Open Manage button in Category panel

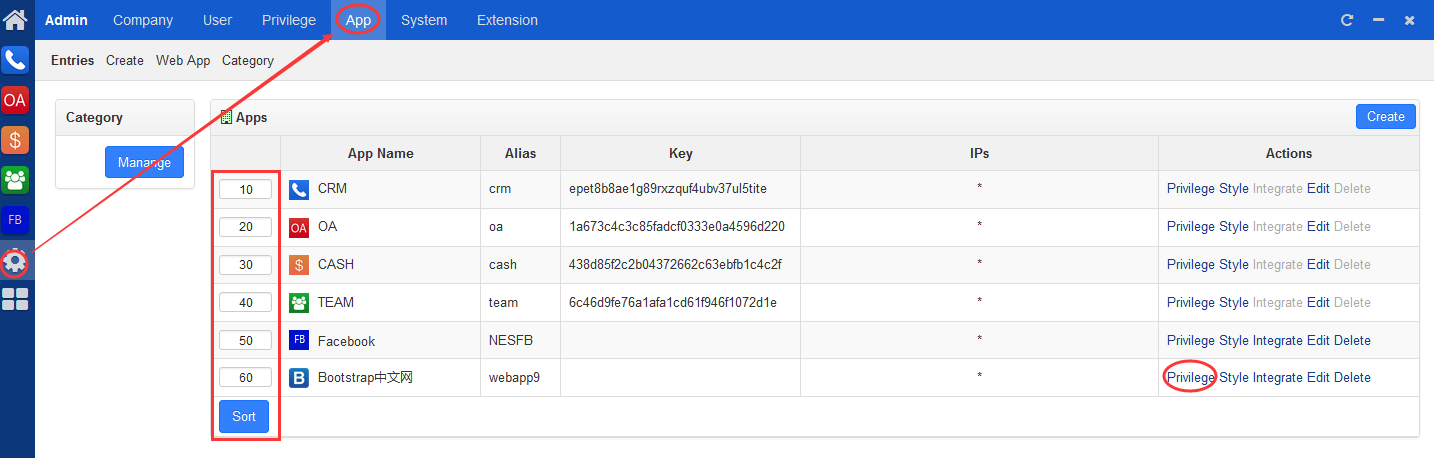click(x=144, y=162)
